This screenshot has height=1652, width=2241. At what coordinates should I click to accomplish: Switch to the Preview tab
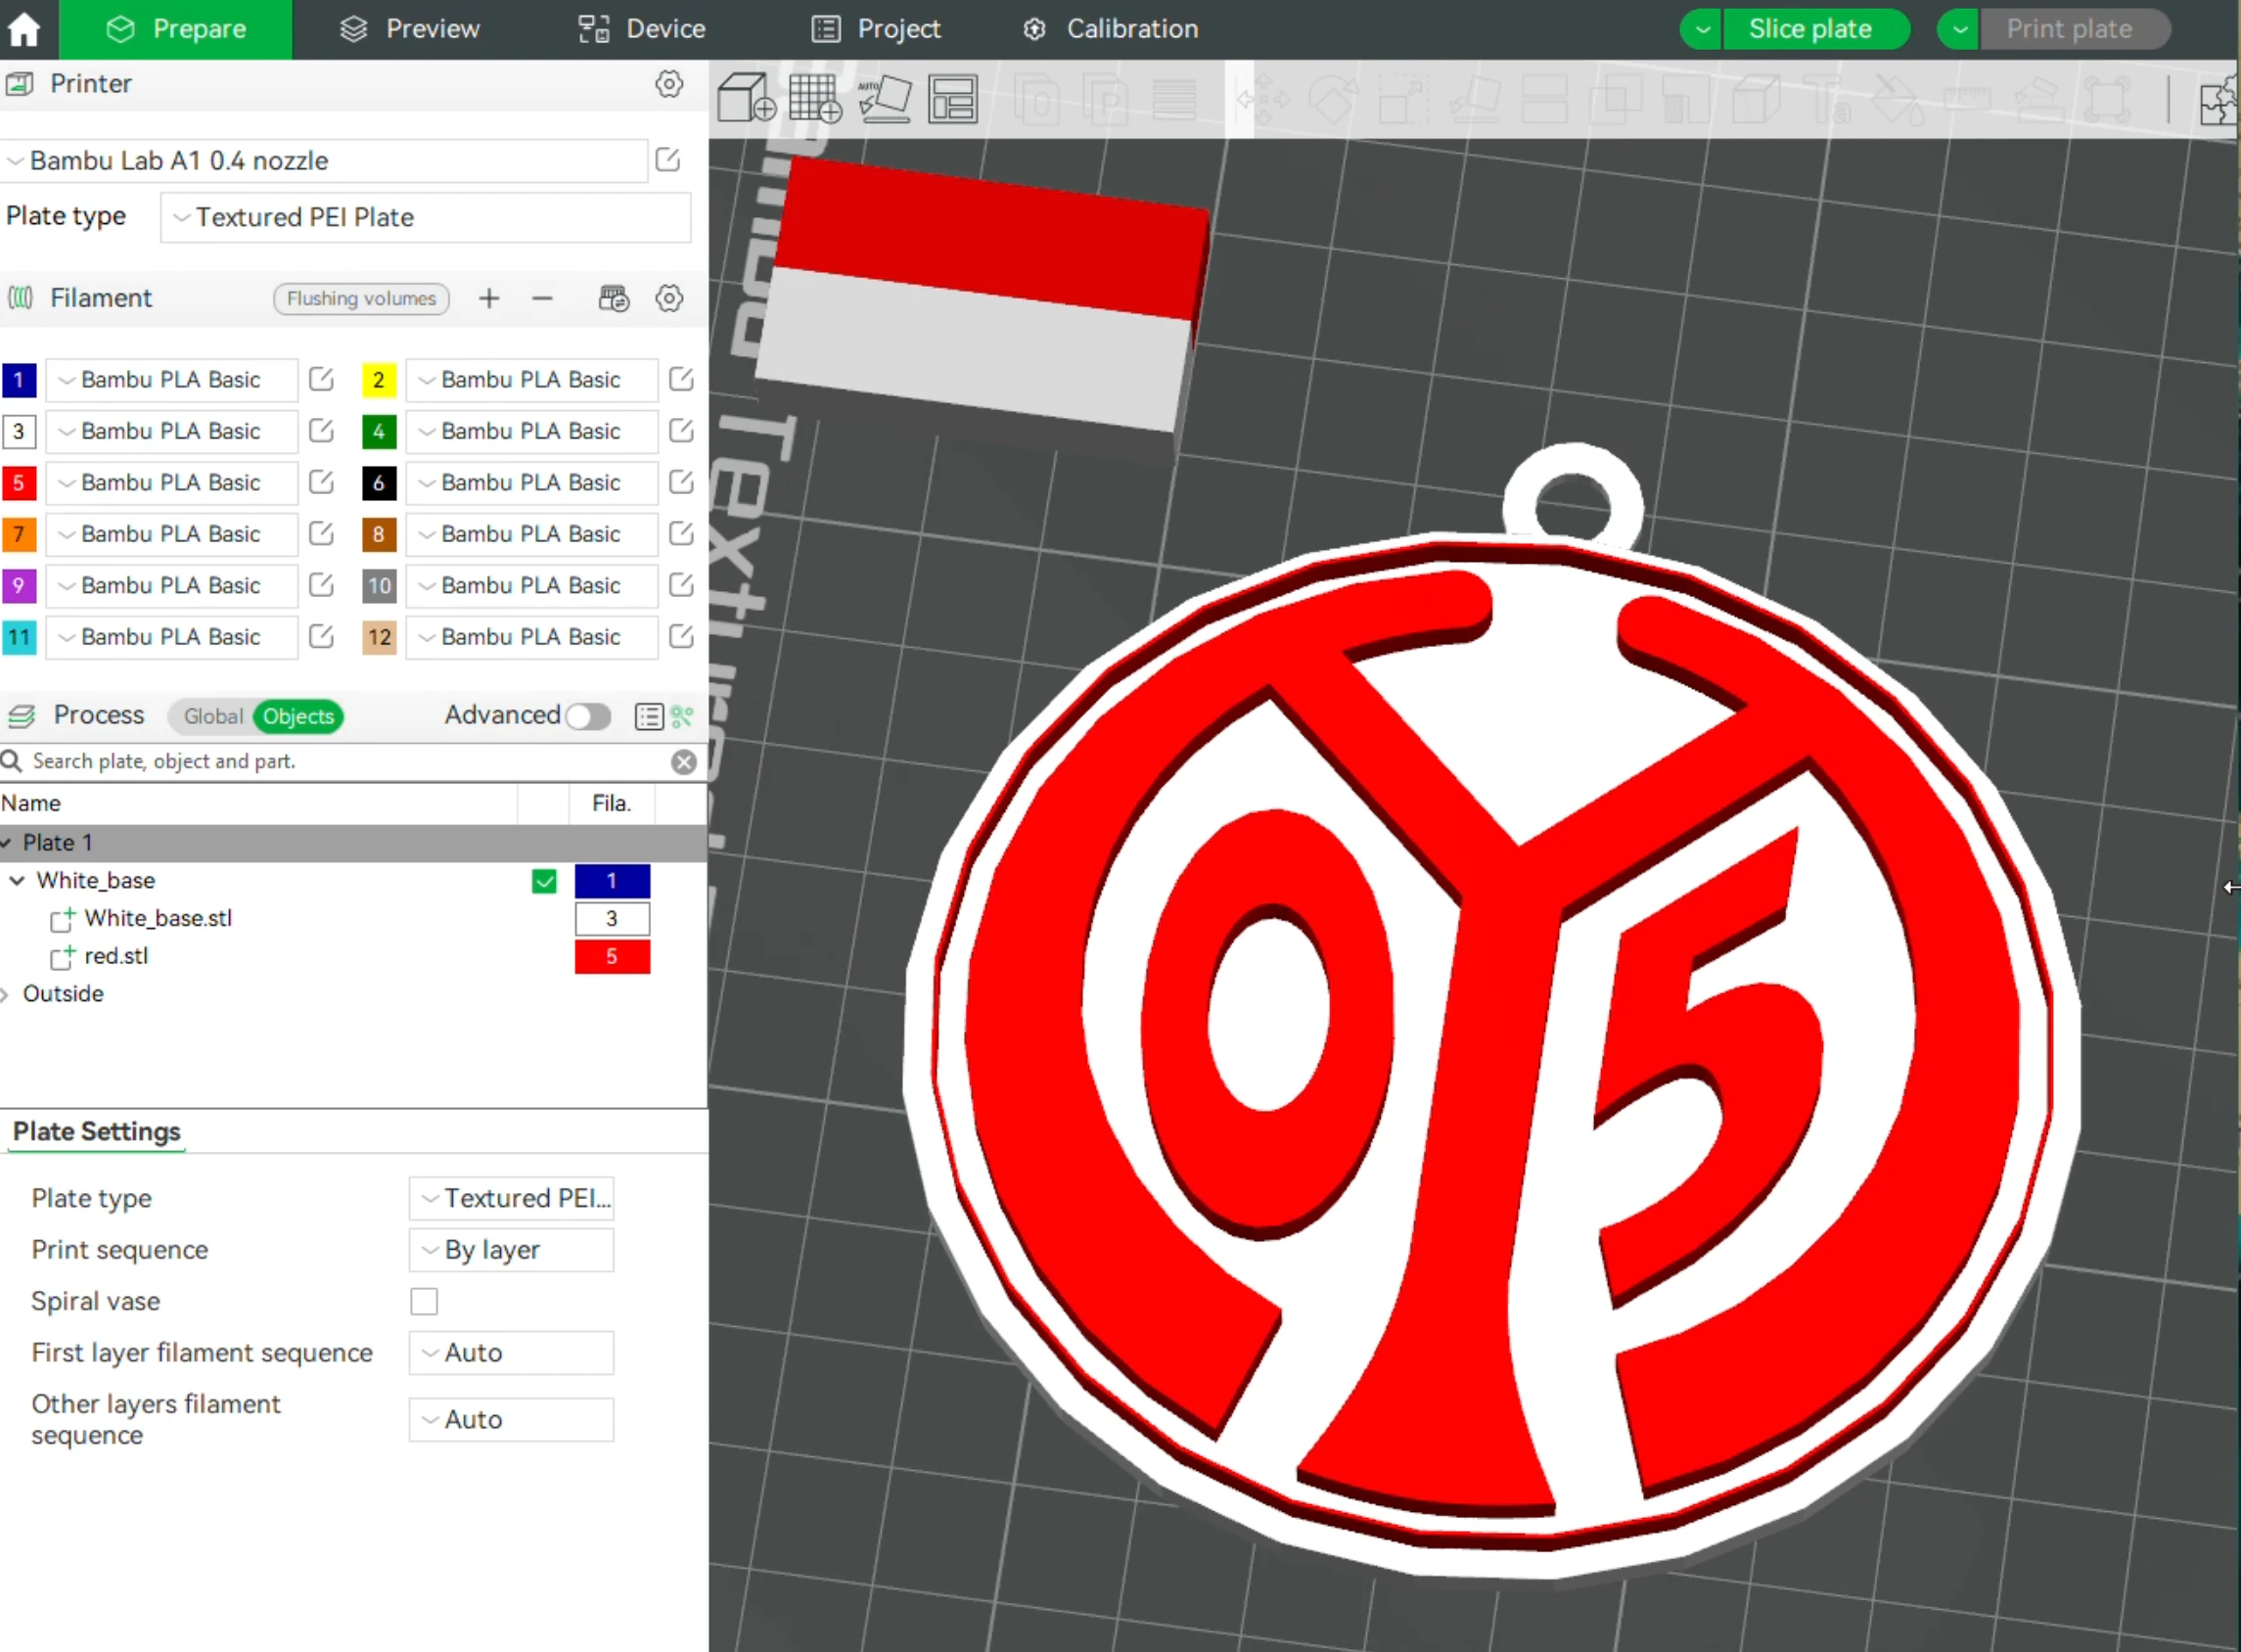coord(410,29)
